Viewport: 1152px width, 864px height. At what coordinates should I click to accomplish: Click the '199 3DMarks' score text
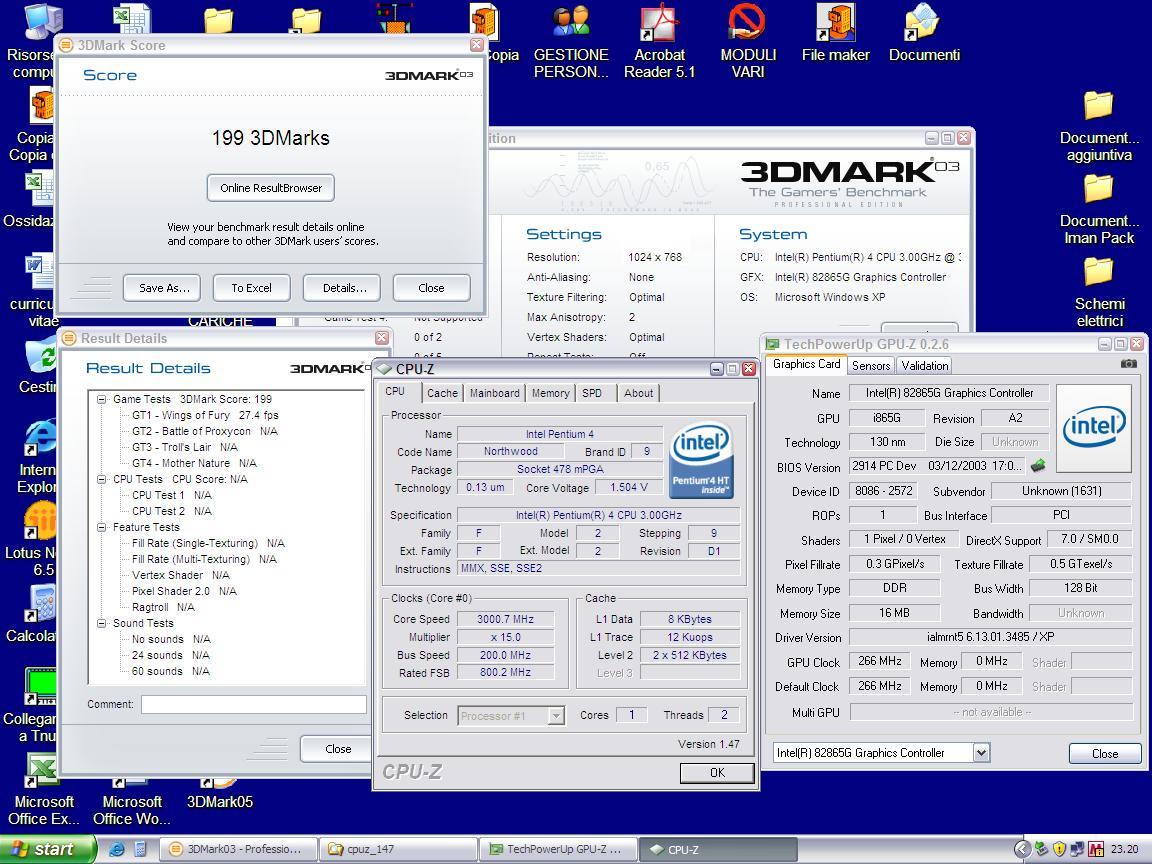(x=270, y=138)
